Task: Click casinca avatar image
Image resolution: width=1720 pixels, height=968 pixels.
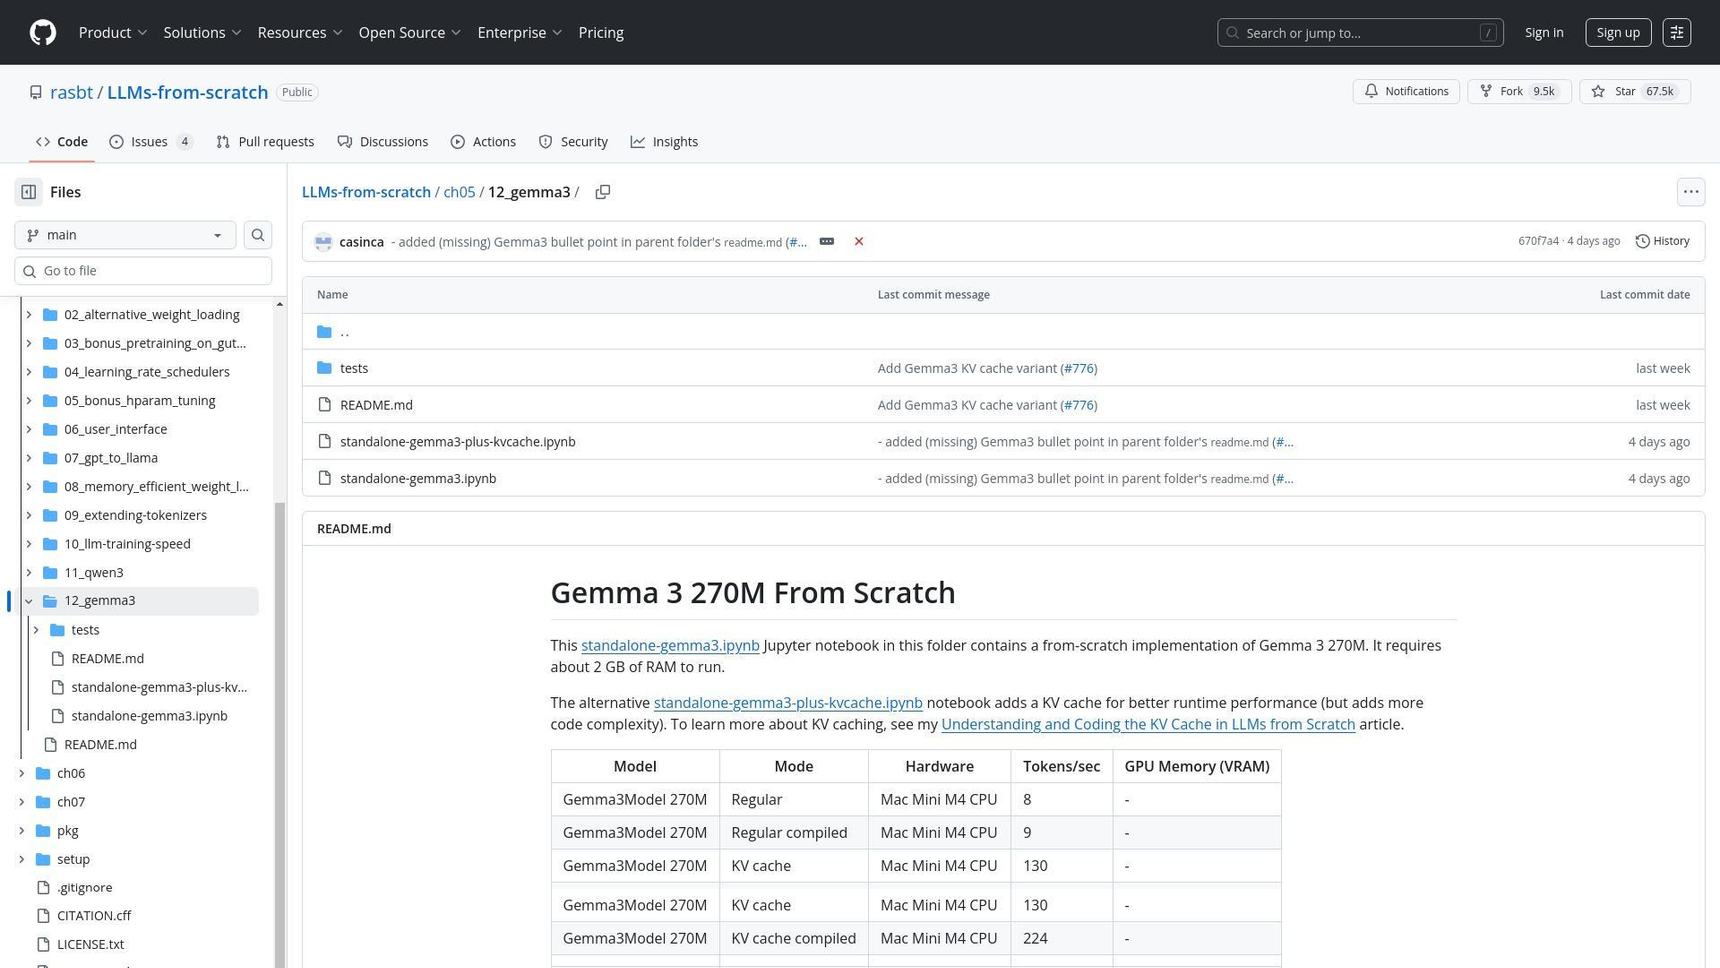Action: [x=323, y=242]
